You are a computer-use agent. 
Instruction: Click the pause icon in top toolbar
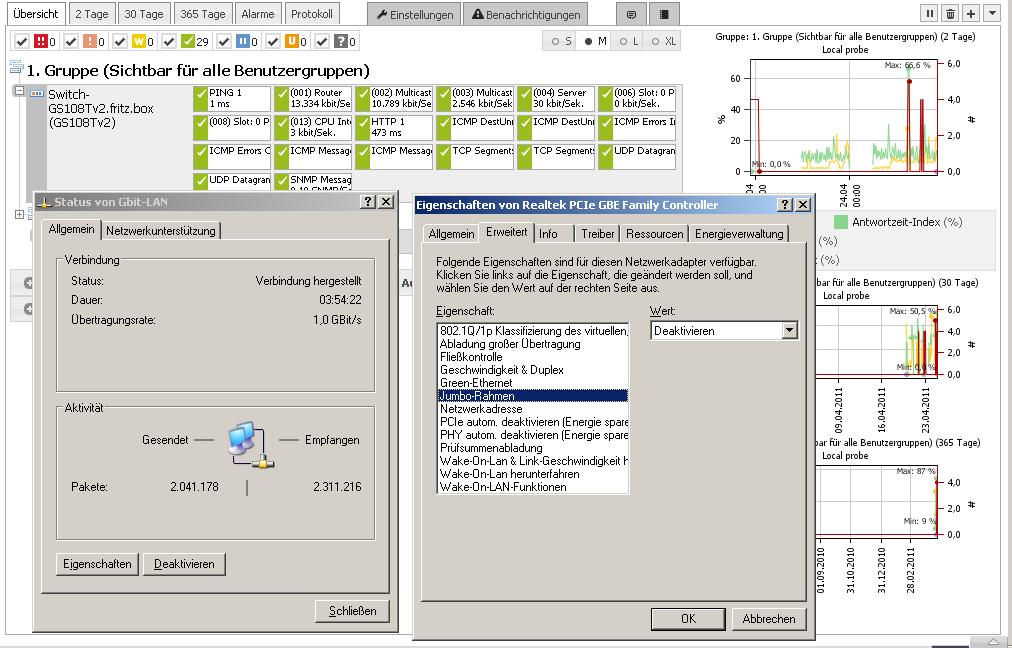(930, 14)
